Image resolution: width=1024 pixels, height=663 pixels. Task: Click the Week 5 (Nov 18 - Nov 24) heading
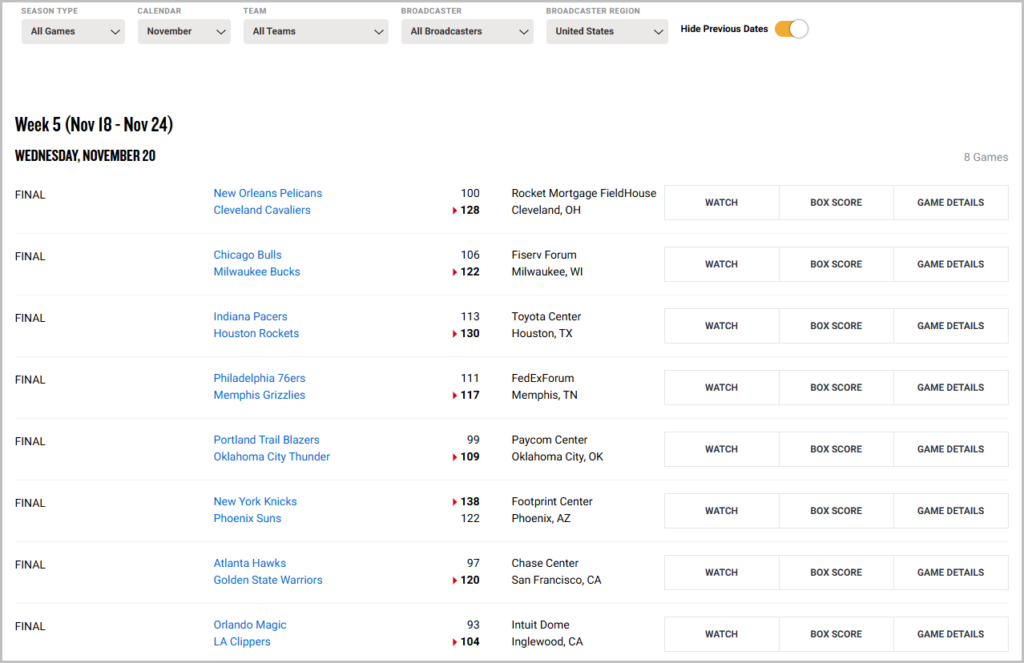tap(94, 125)
